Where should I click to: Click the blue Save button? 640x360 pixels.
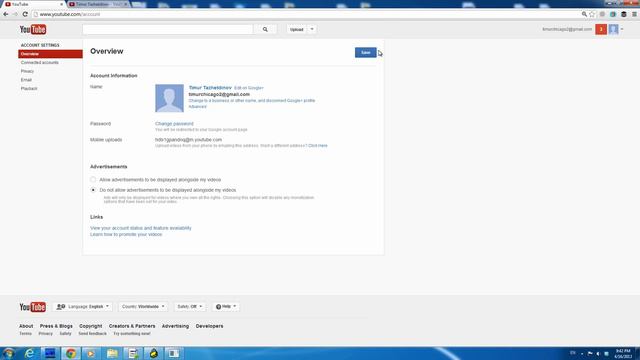365,53
